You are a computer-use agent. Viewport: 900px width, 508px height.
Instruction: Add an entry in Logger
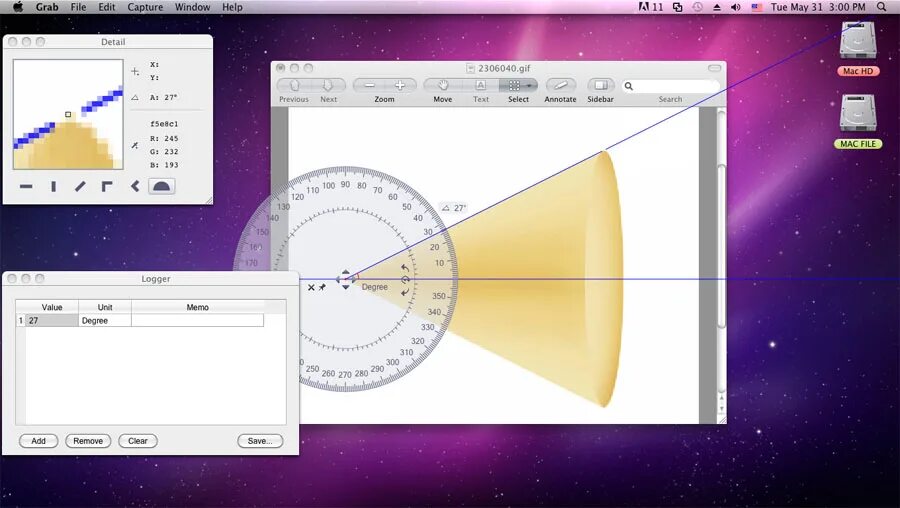[38, 441]
